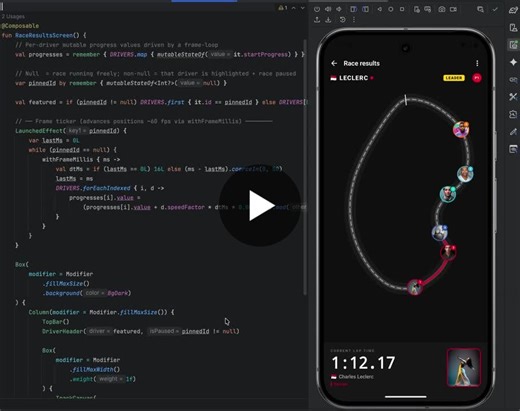This screenshot has height=411, width=520.
Task: Open the Gemini sparkle sidebar icon
Action: tap(513, 62)
